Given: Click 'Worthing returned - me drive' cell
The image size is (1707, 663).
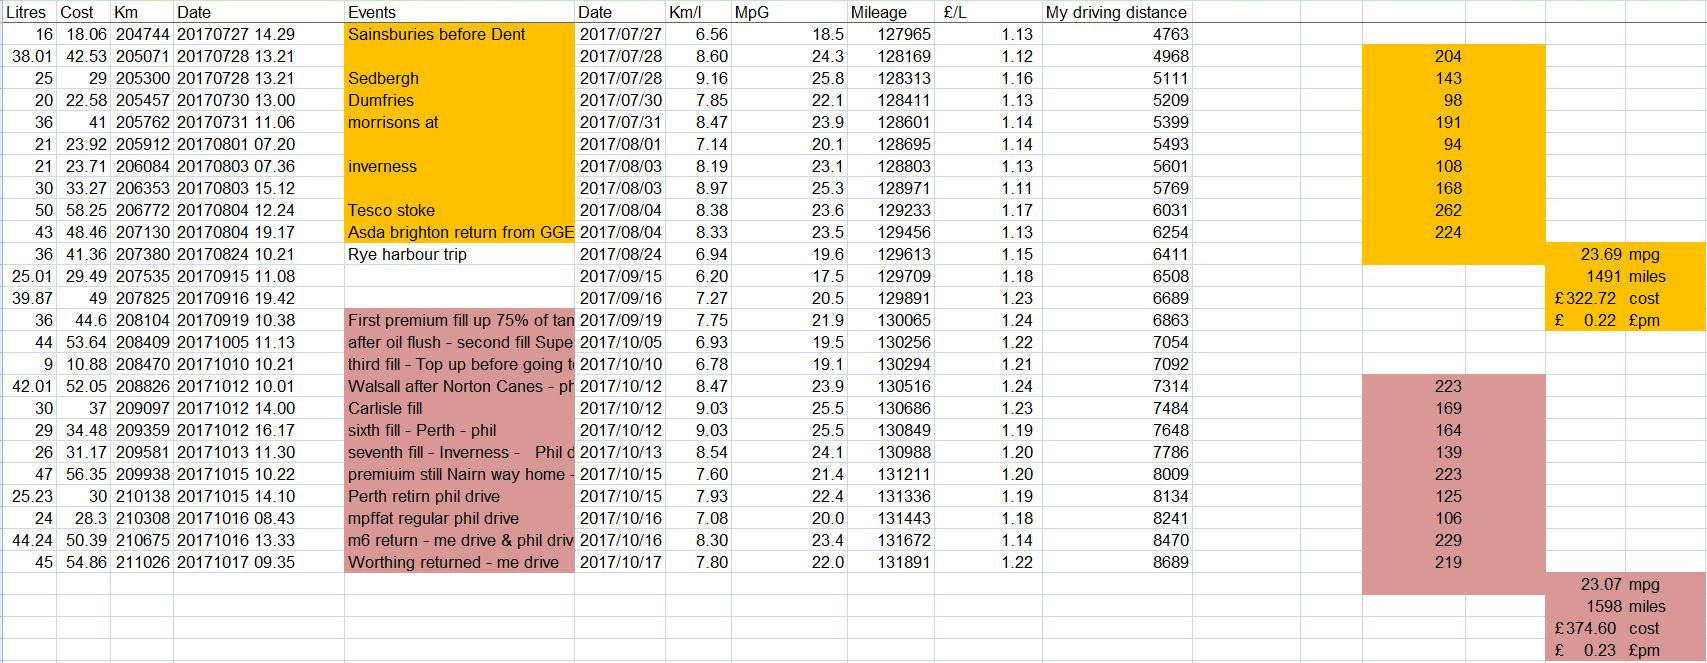Looking at the screenshot, I should 460,562.
